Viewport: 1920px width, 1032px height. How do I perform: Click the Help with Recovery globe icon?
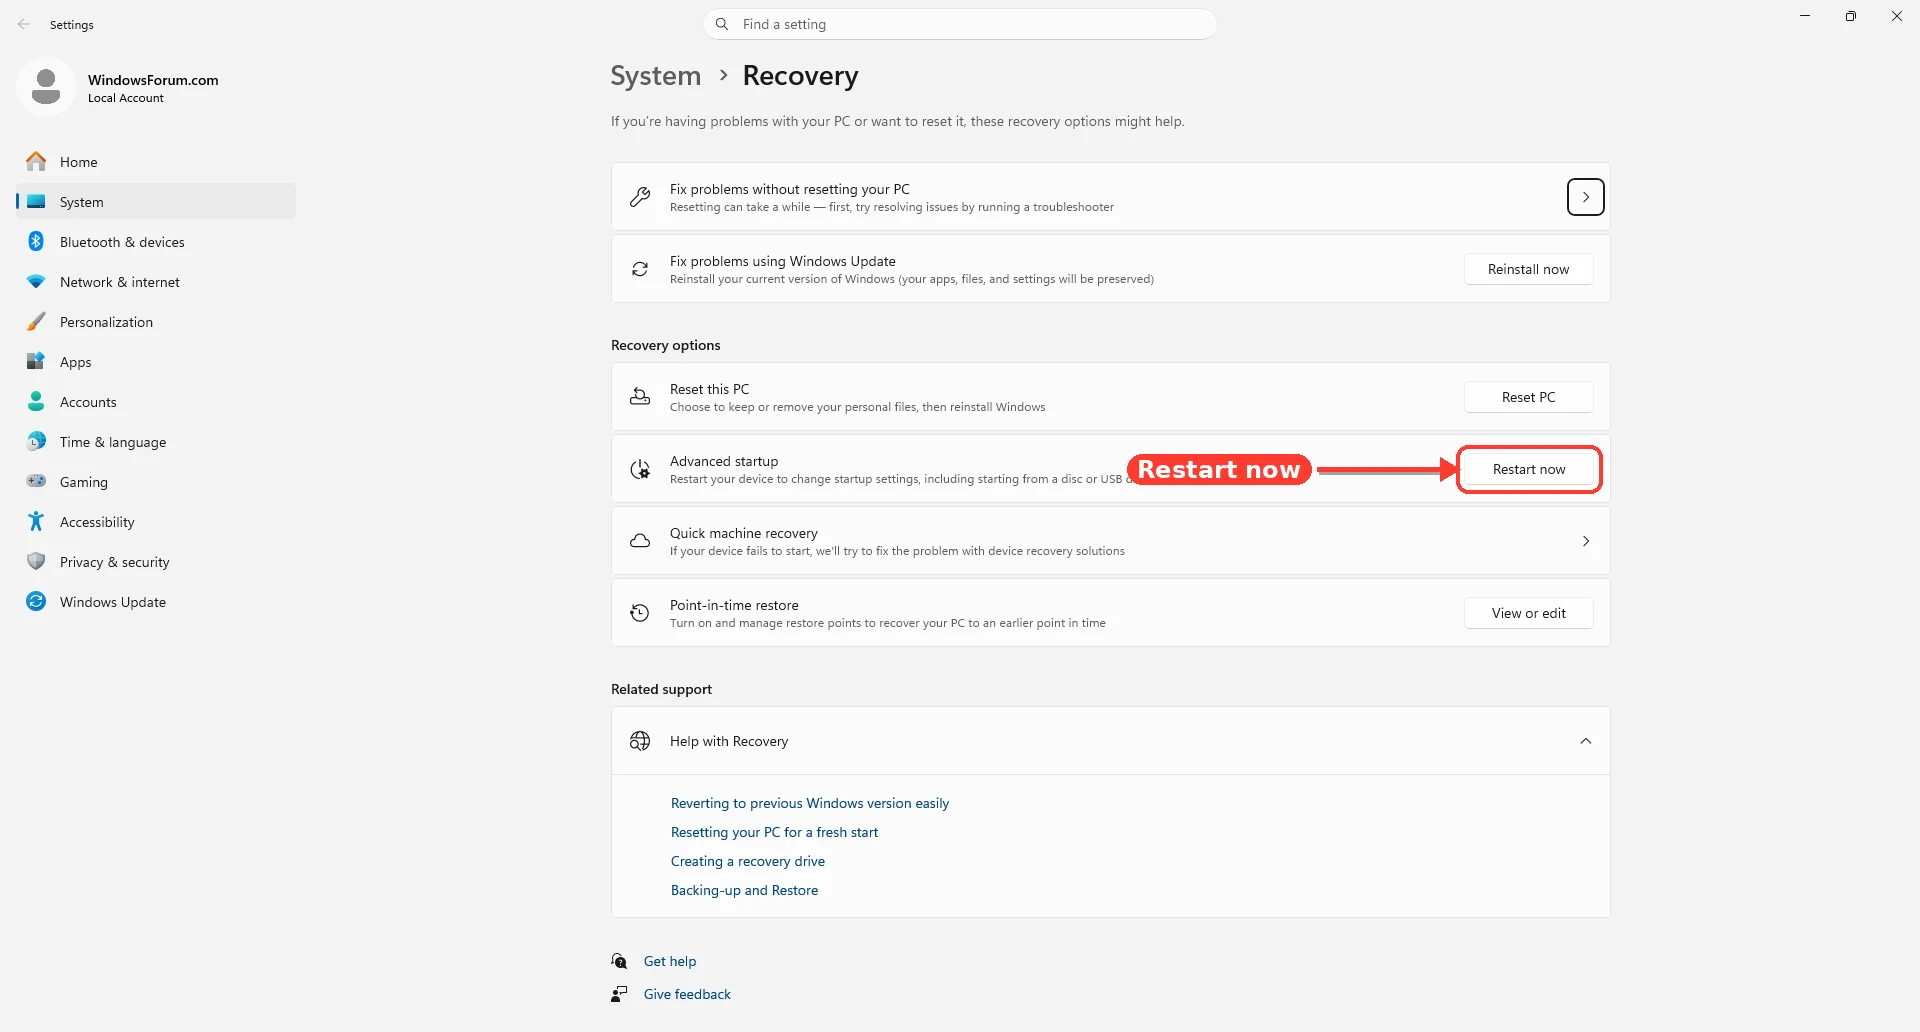[x=640, y=741]
